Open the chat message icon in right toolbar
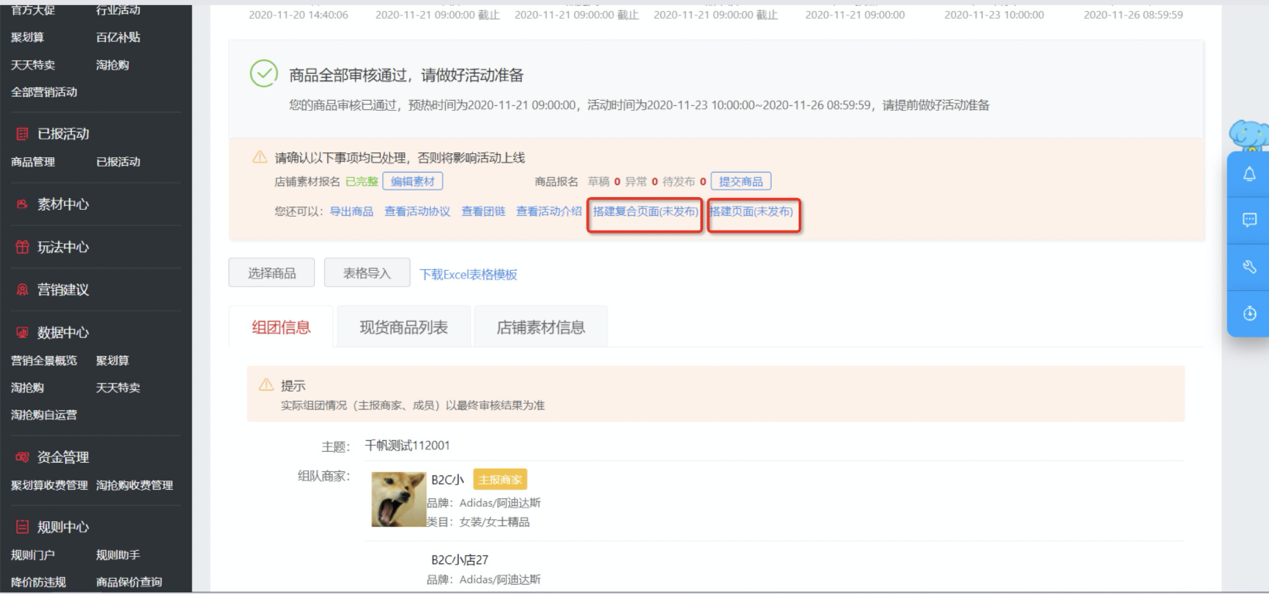The width and height of the screenshot is (1269, 594). click(x=1249, y=220)
